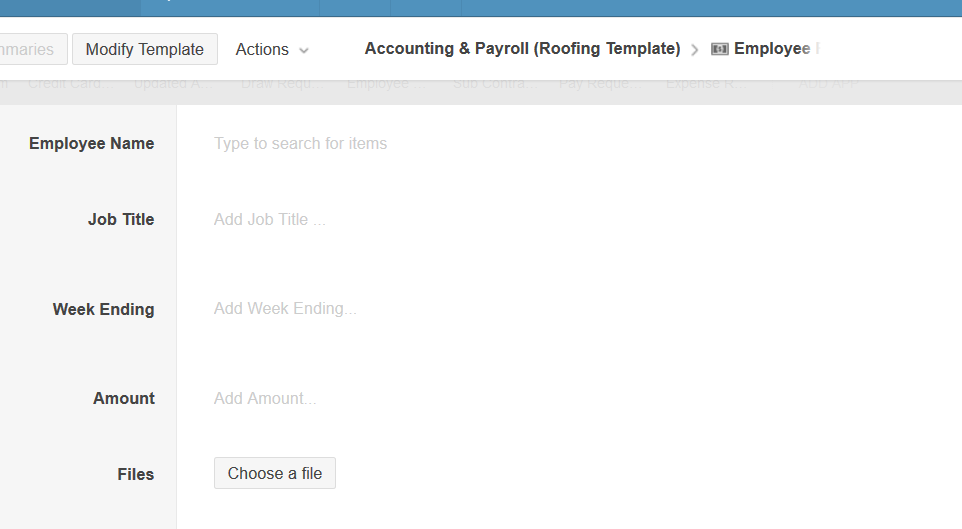Click the Files field label
The image size is (962, 529).
135,475
